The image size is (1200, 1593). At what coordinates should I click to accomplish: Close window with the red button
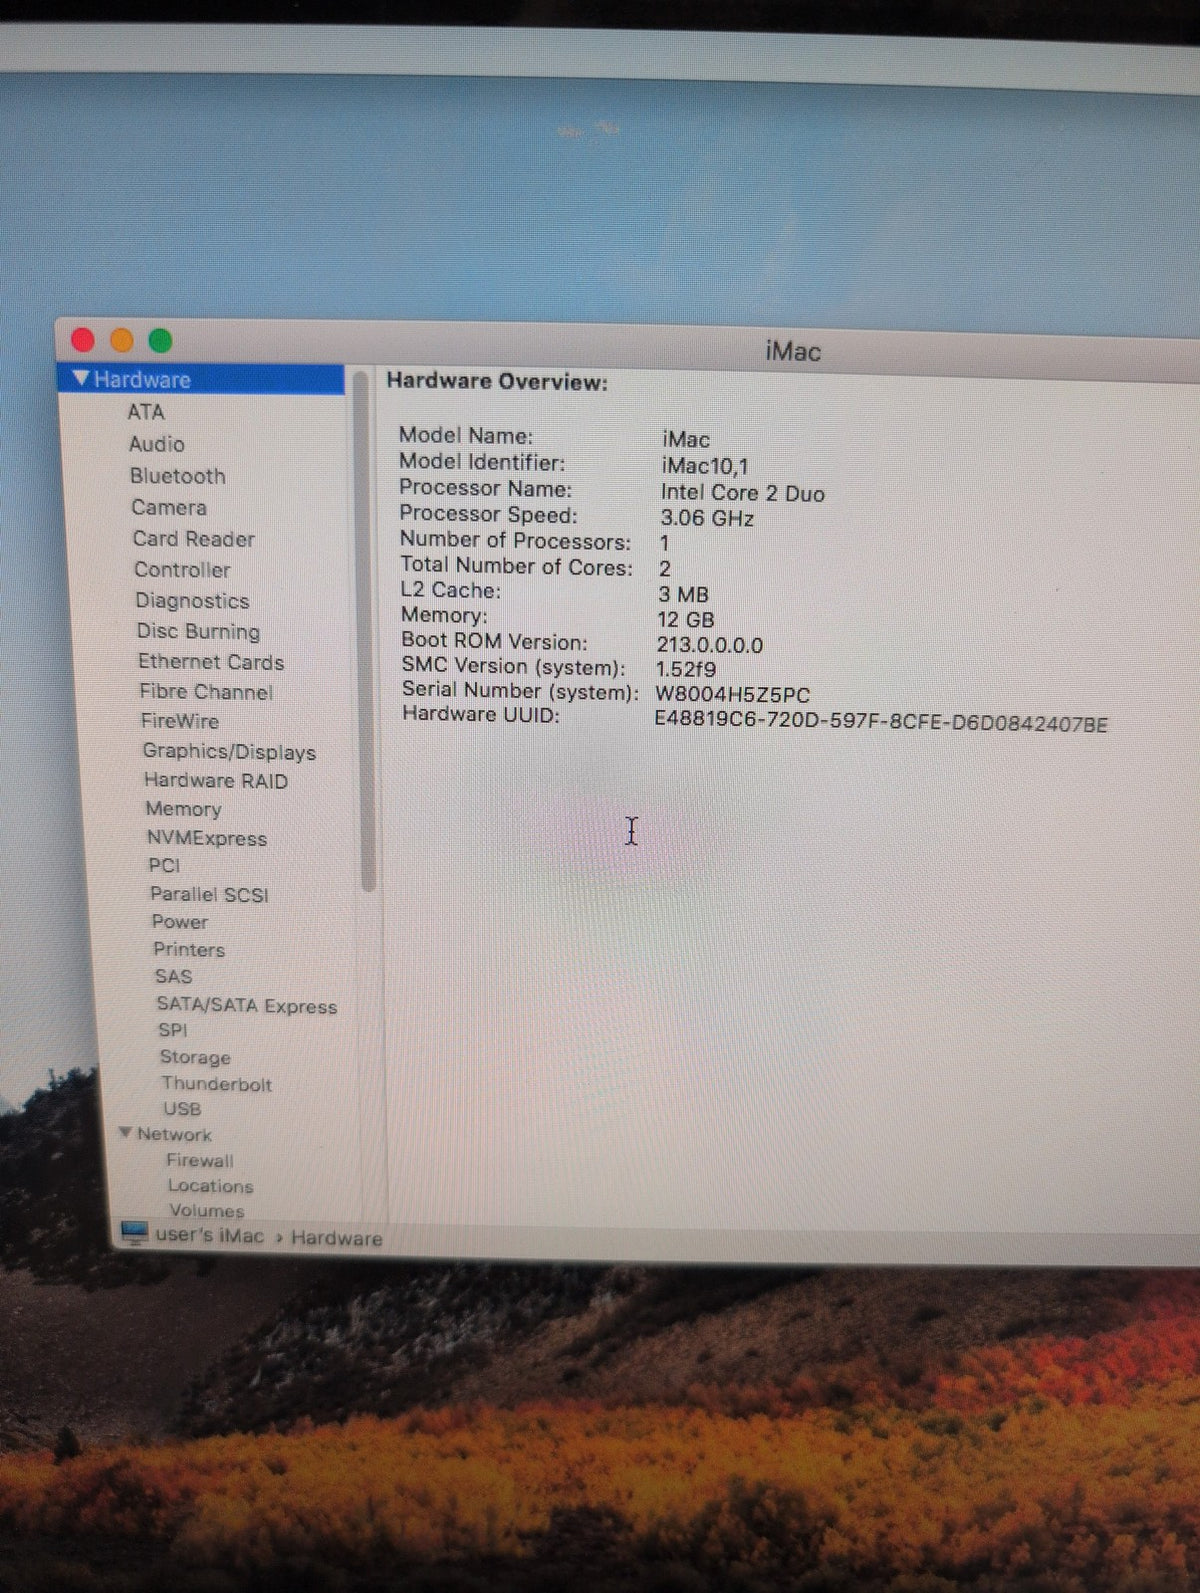coord(83,340)
